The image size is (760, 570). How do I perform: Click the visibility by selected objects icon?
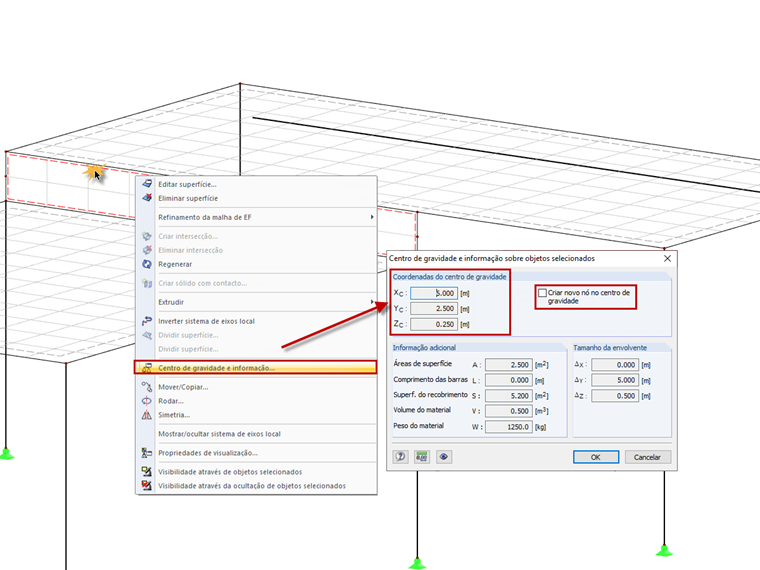[147, 472]
